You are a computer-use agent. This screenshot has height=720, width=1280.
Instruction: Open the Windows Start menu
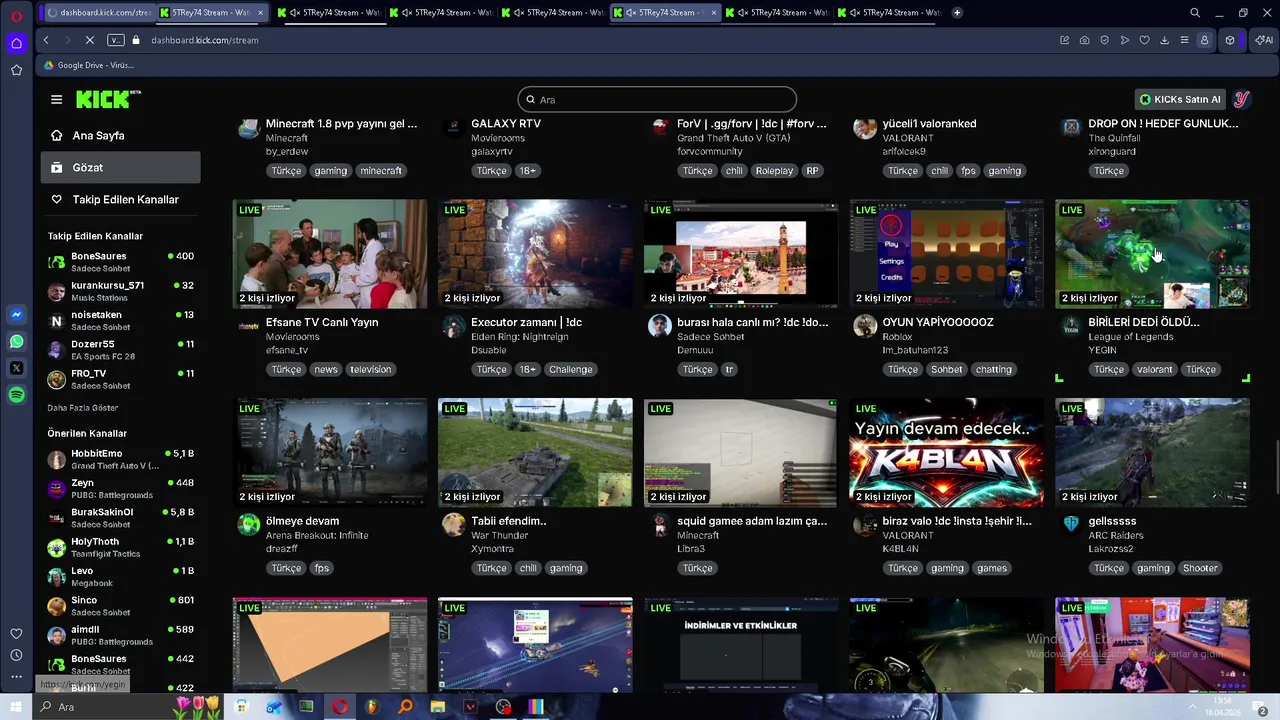pos(16,707)
